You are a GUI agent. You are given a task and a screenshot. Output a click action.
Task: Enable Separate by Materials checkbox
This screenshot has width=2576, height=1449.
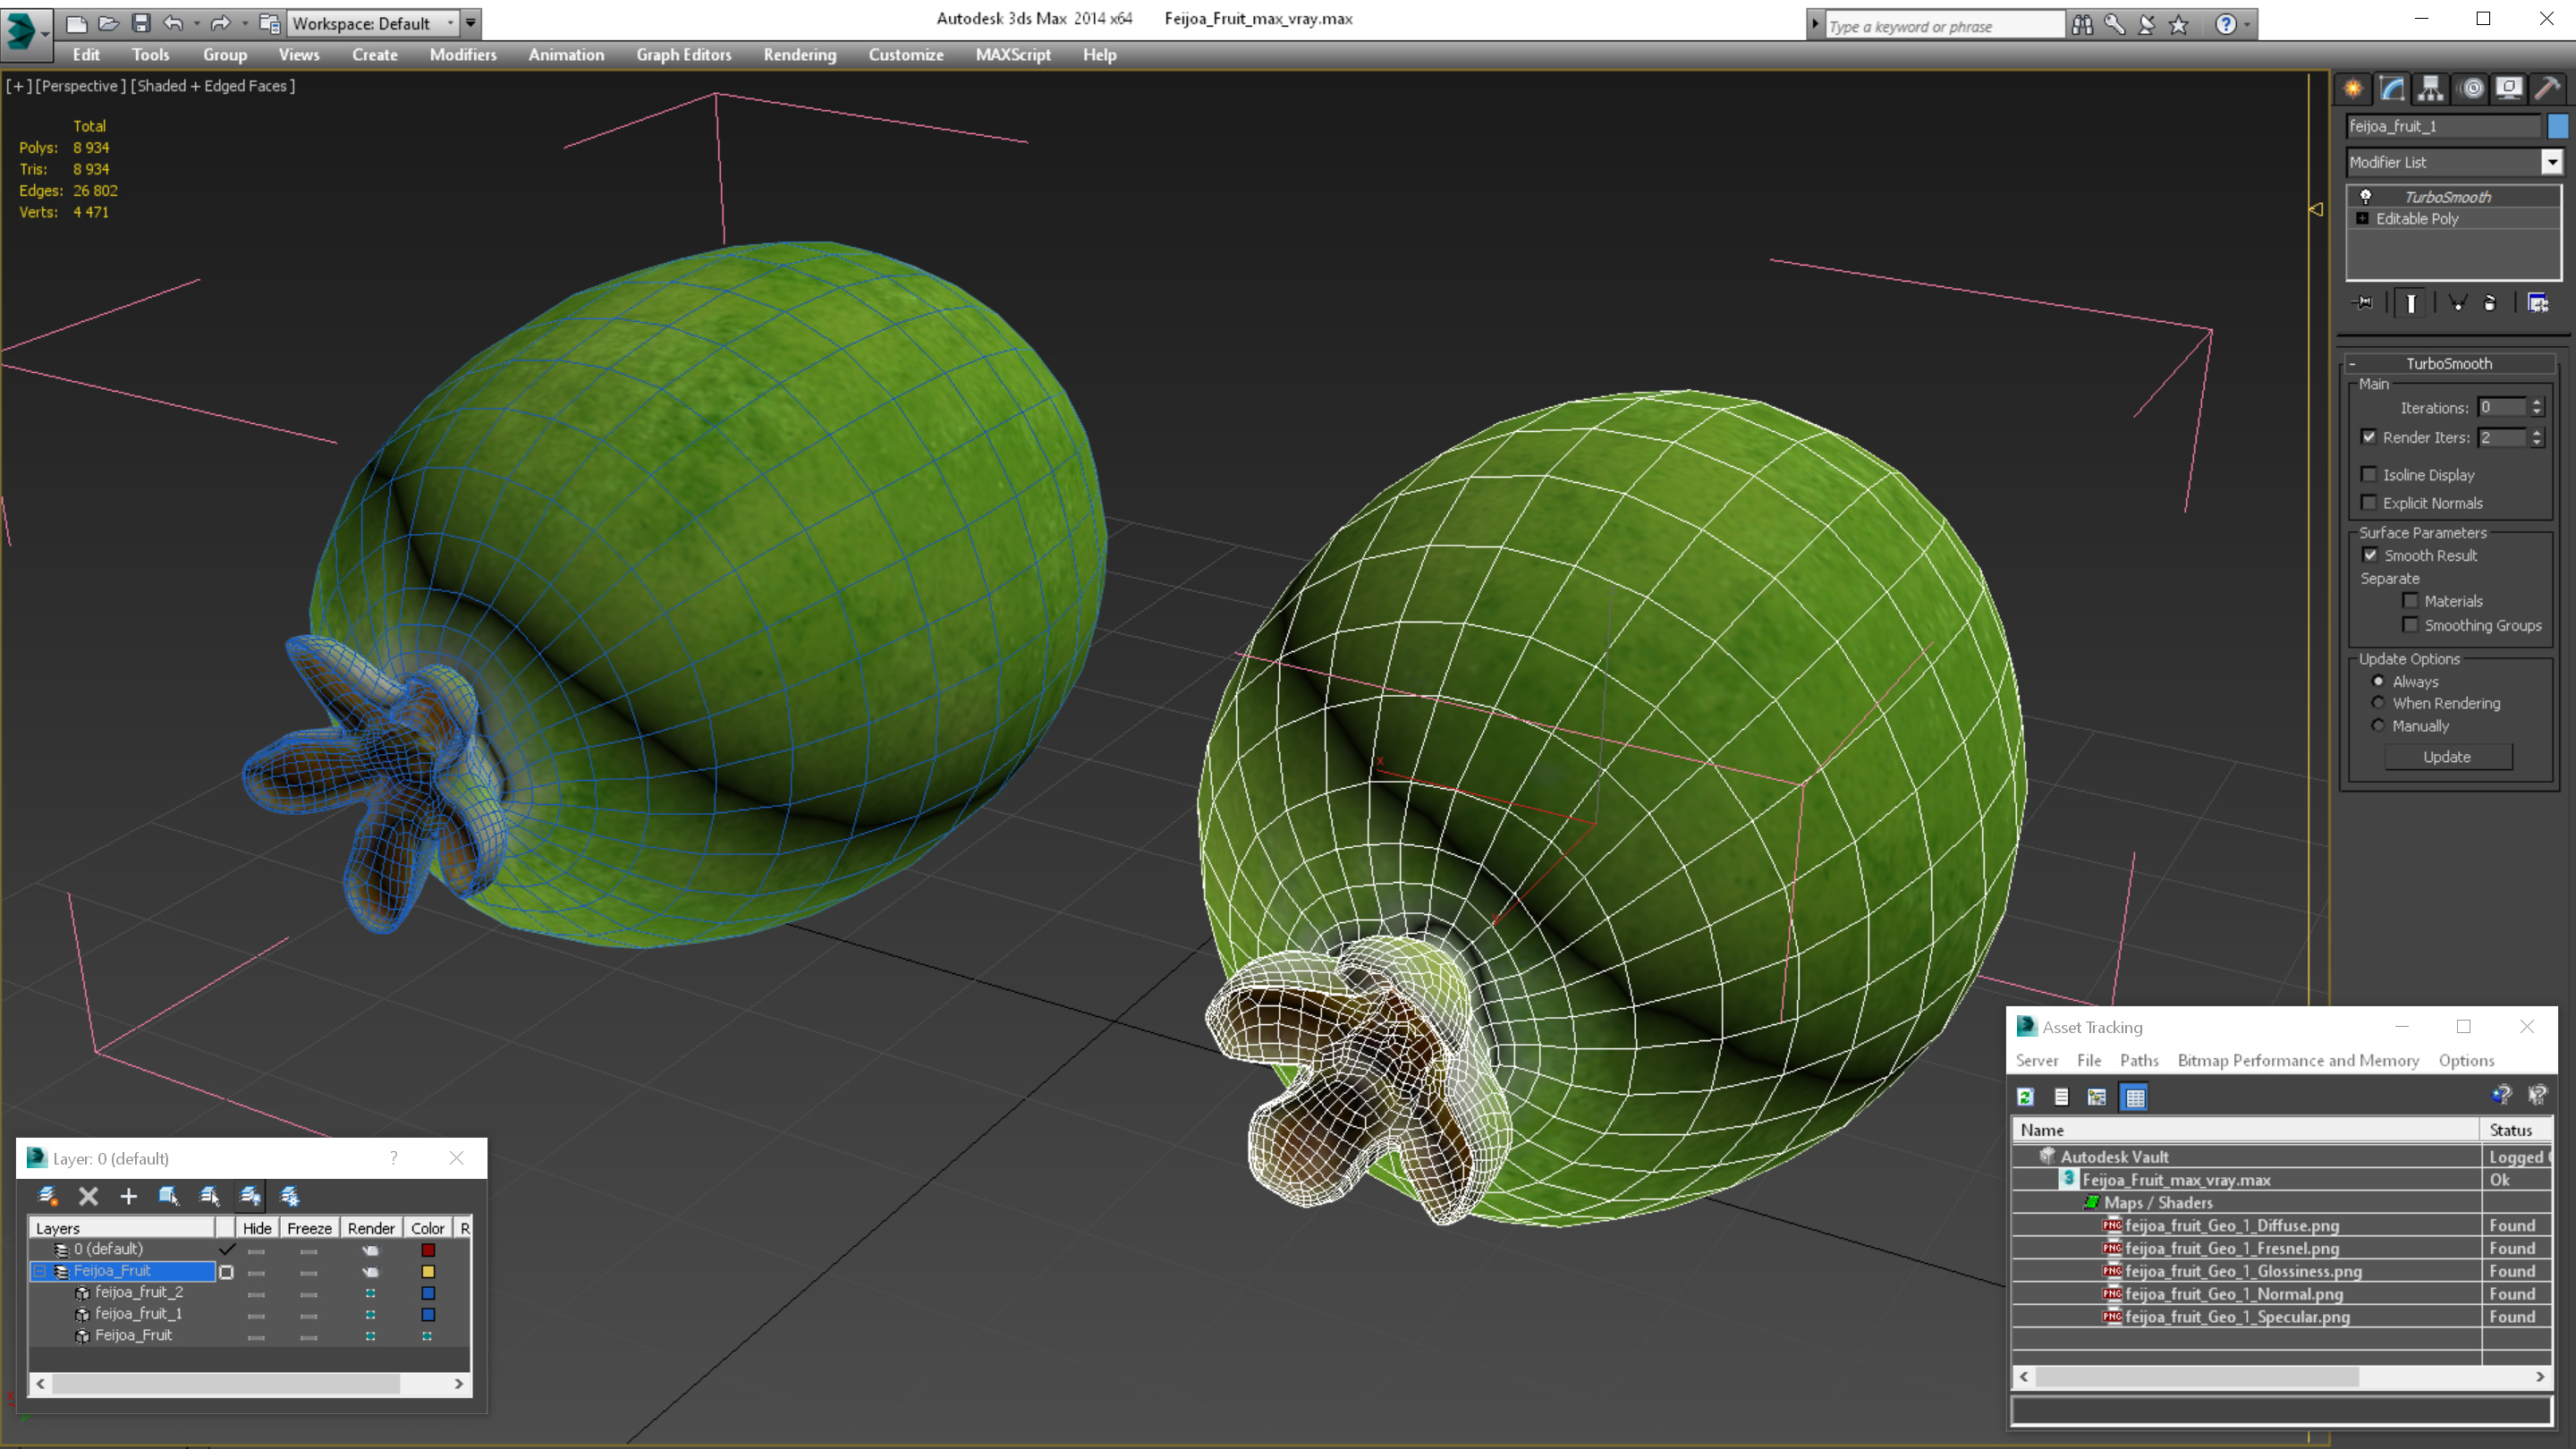pos(2410,601)
